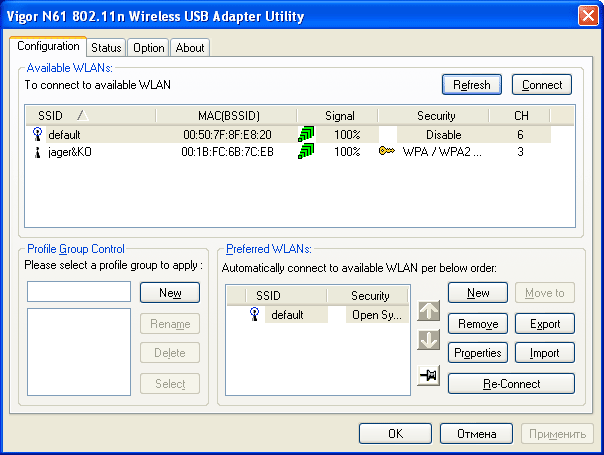The height and width of the screenshot is (455, 604).
Task: Click the Отмена cancel button
Action: 476,434
